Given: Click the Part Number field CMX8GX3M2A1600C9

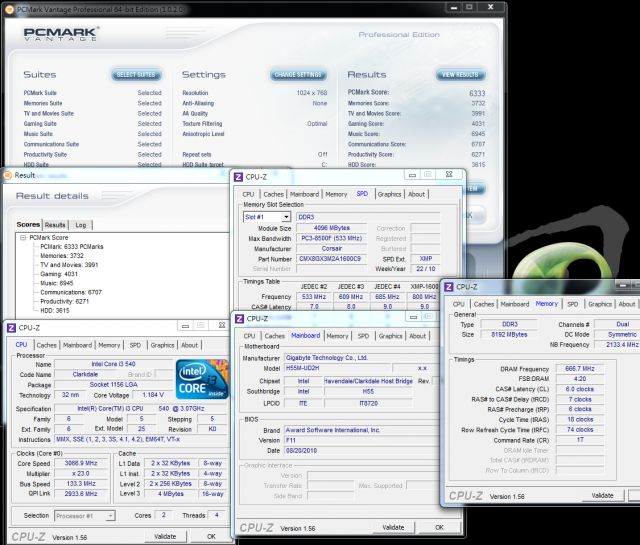Looking at the screenshot, I should tap(331, 259).
